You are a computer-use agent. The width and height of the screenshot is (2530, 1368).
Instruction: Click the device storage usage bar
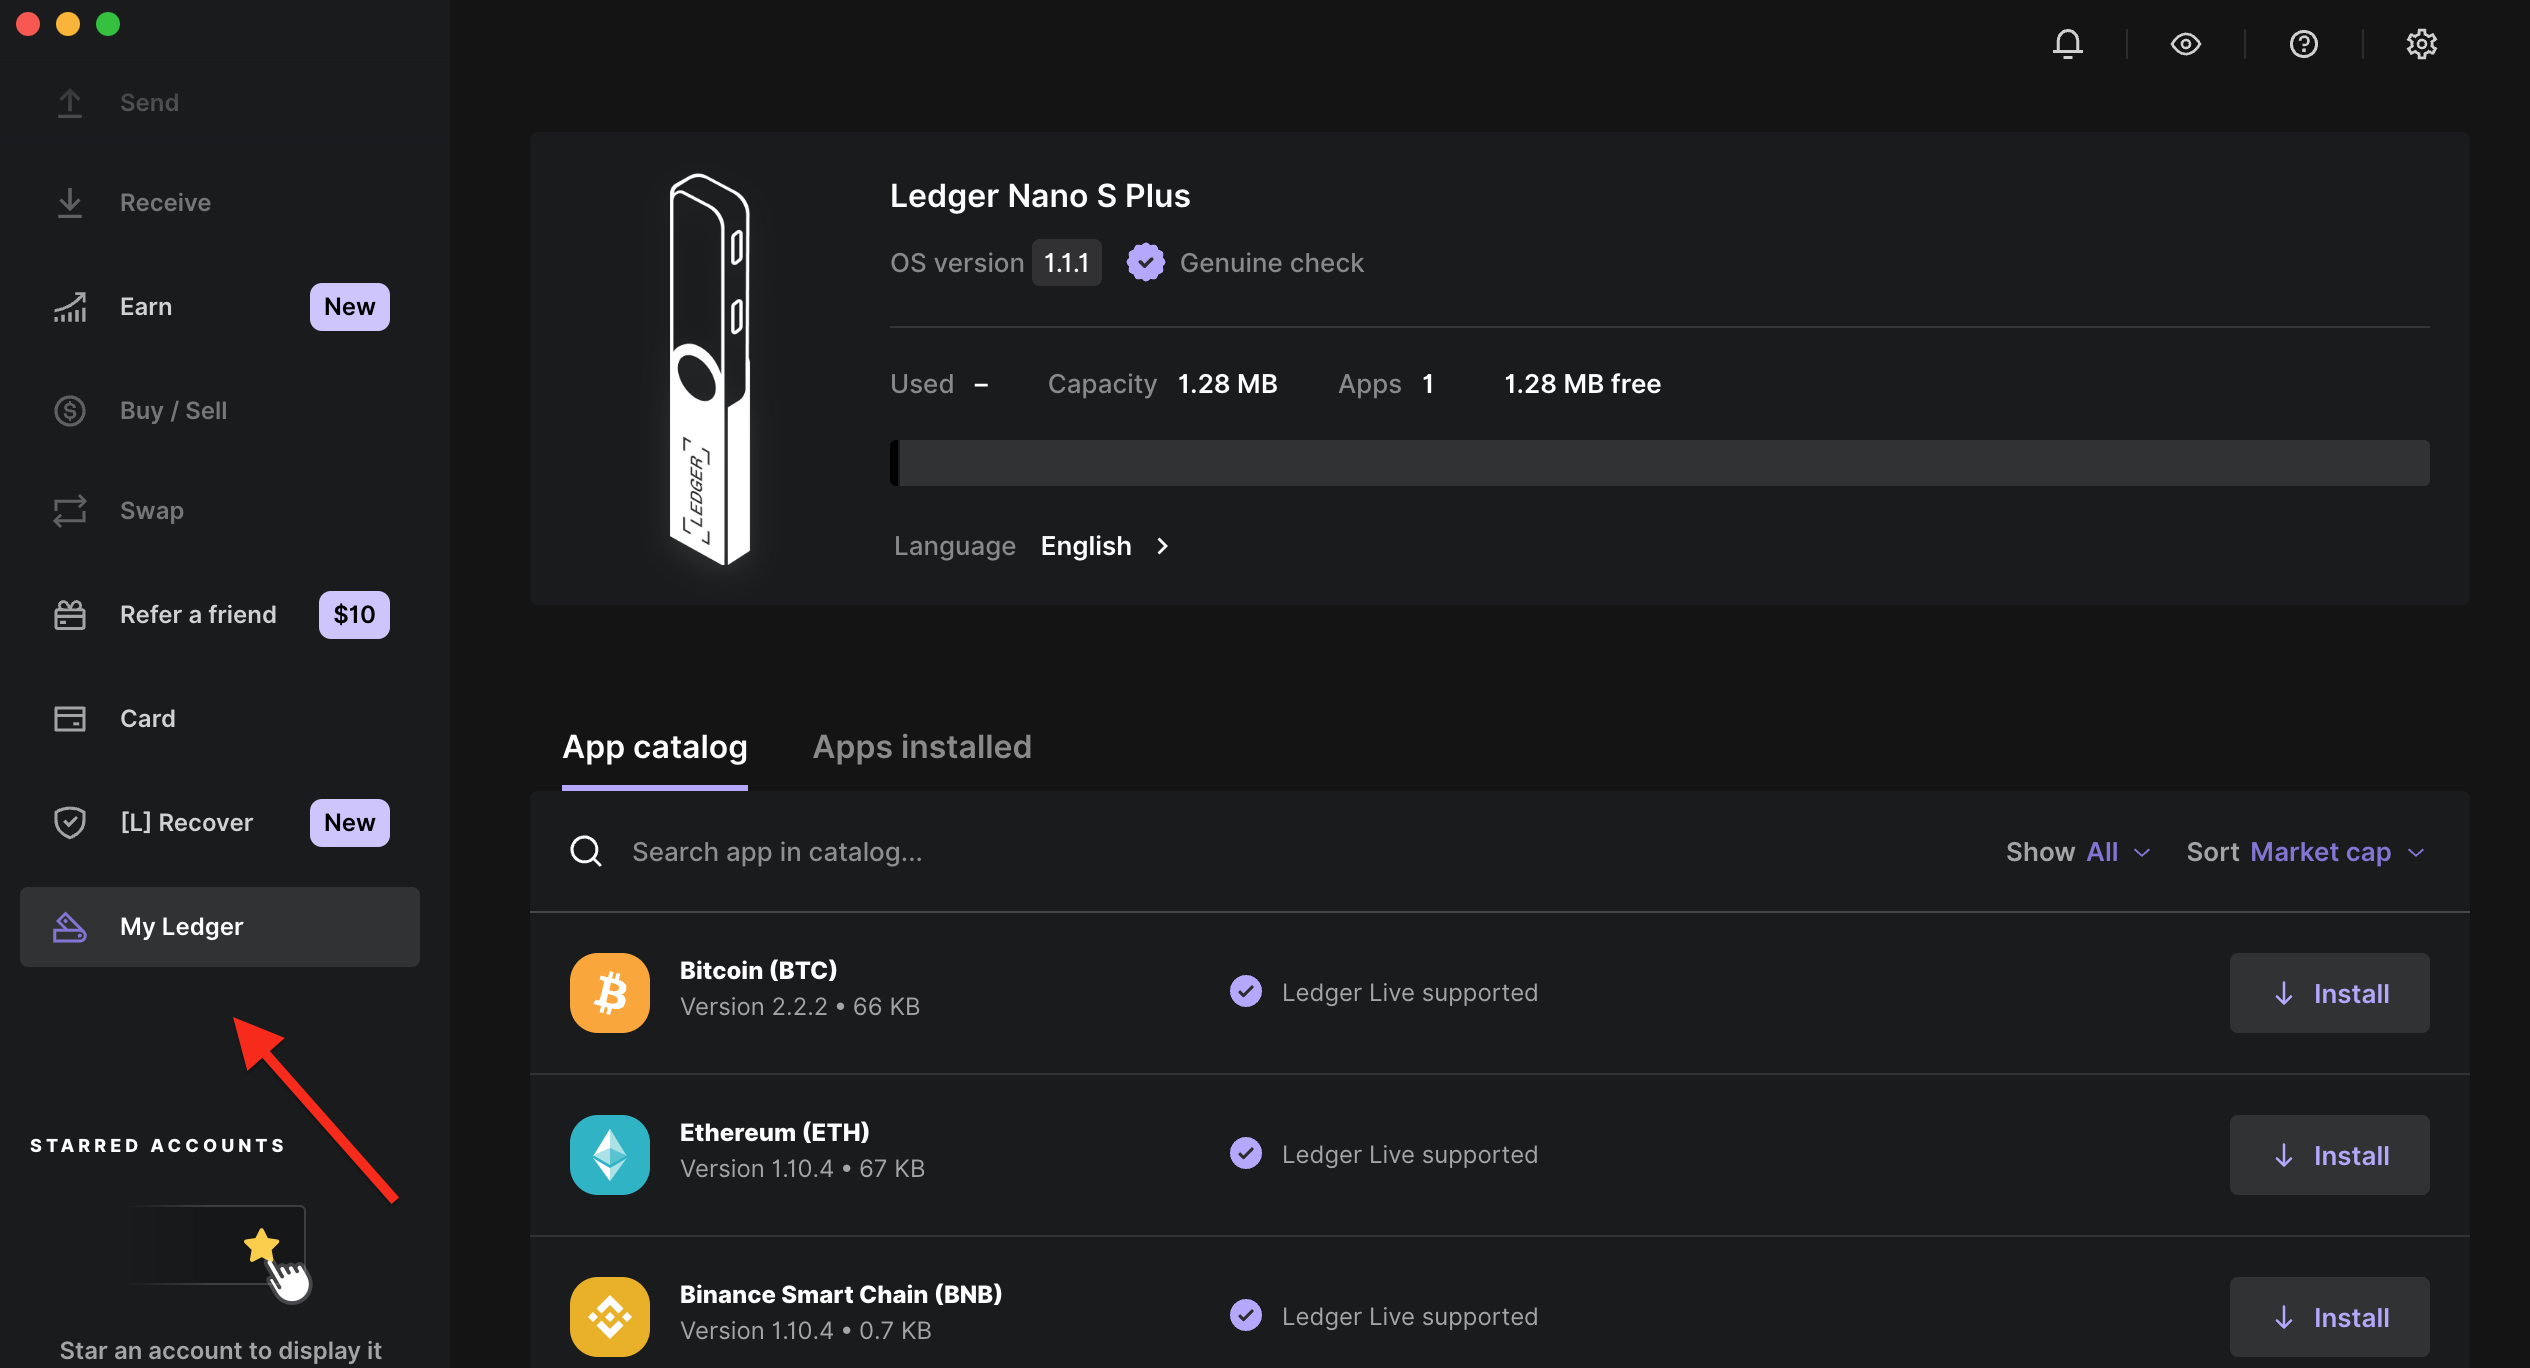pos(1659,463)
